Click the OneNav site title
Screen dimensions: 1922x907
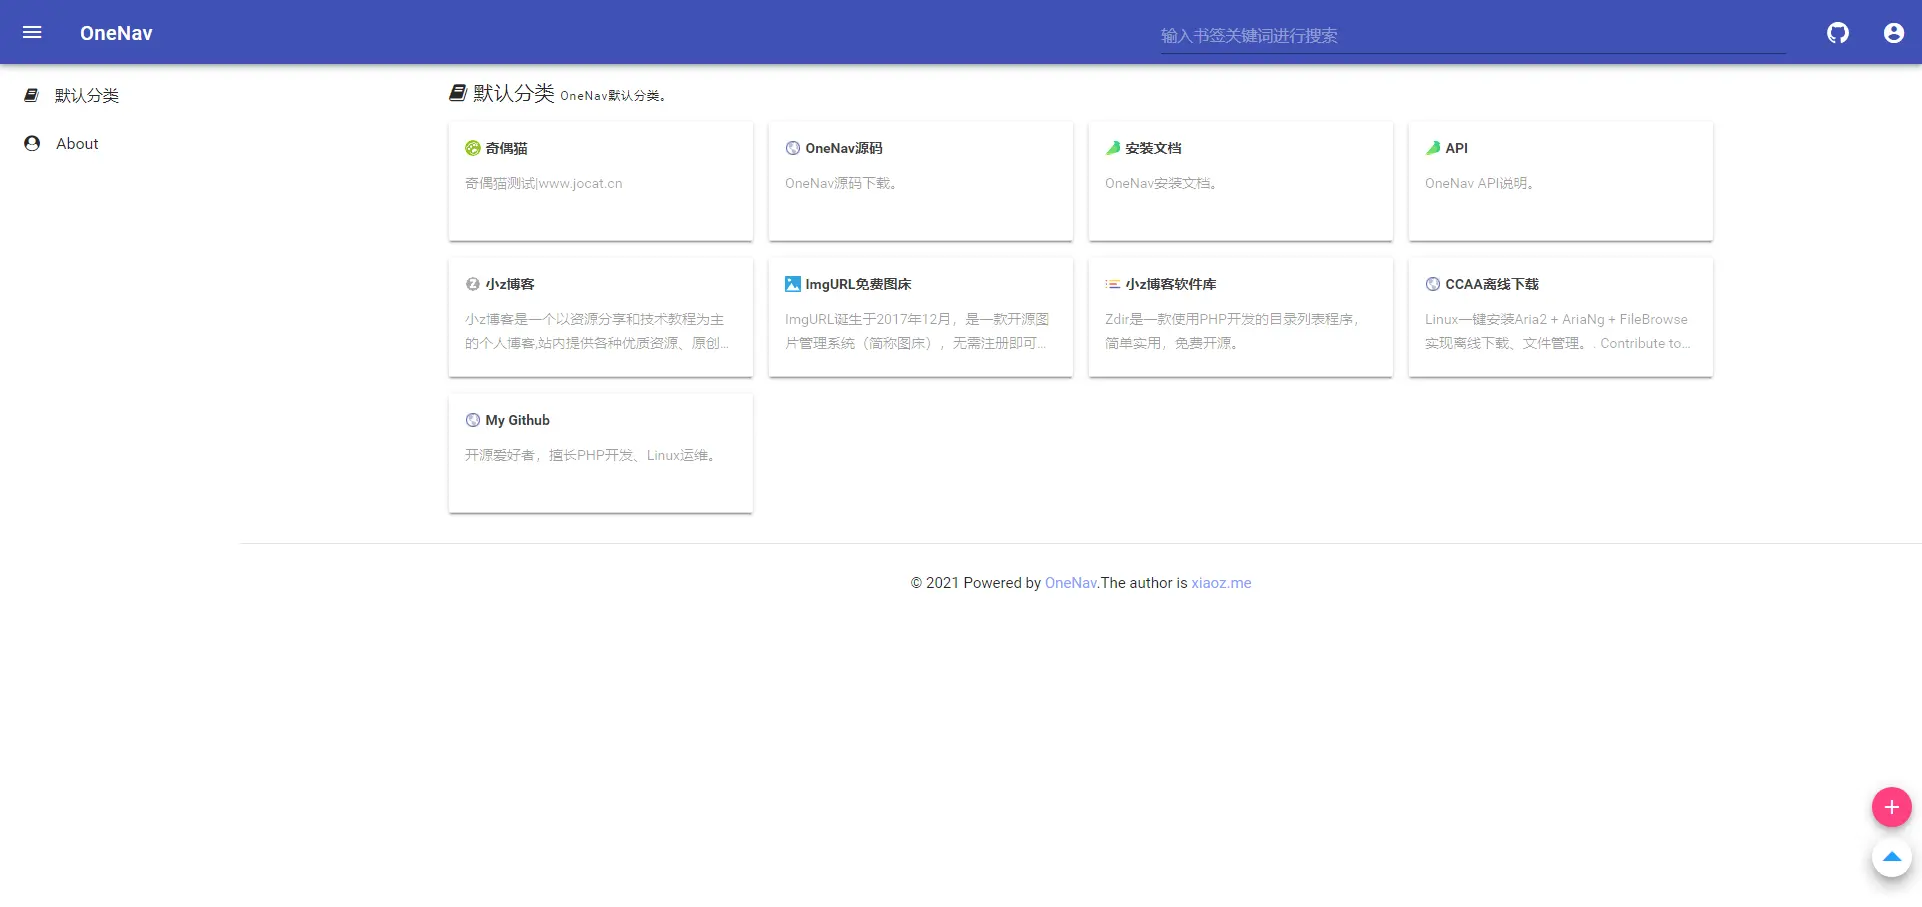[116, 33]
